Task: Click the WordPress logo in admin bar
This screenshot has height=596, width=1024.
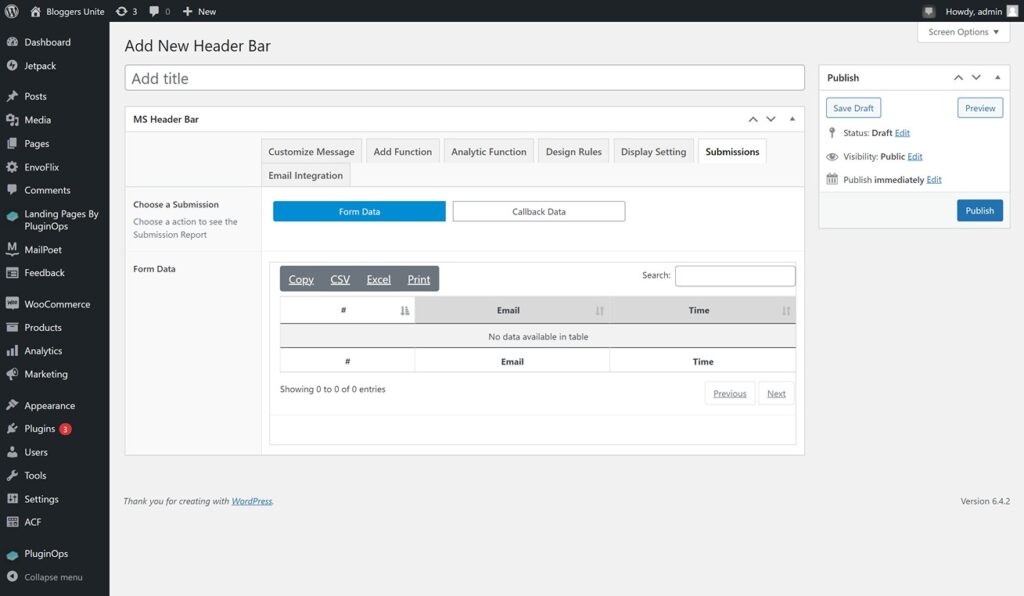Action: pos(11,11)
